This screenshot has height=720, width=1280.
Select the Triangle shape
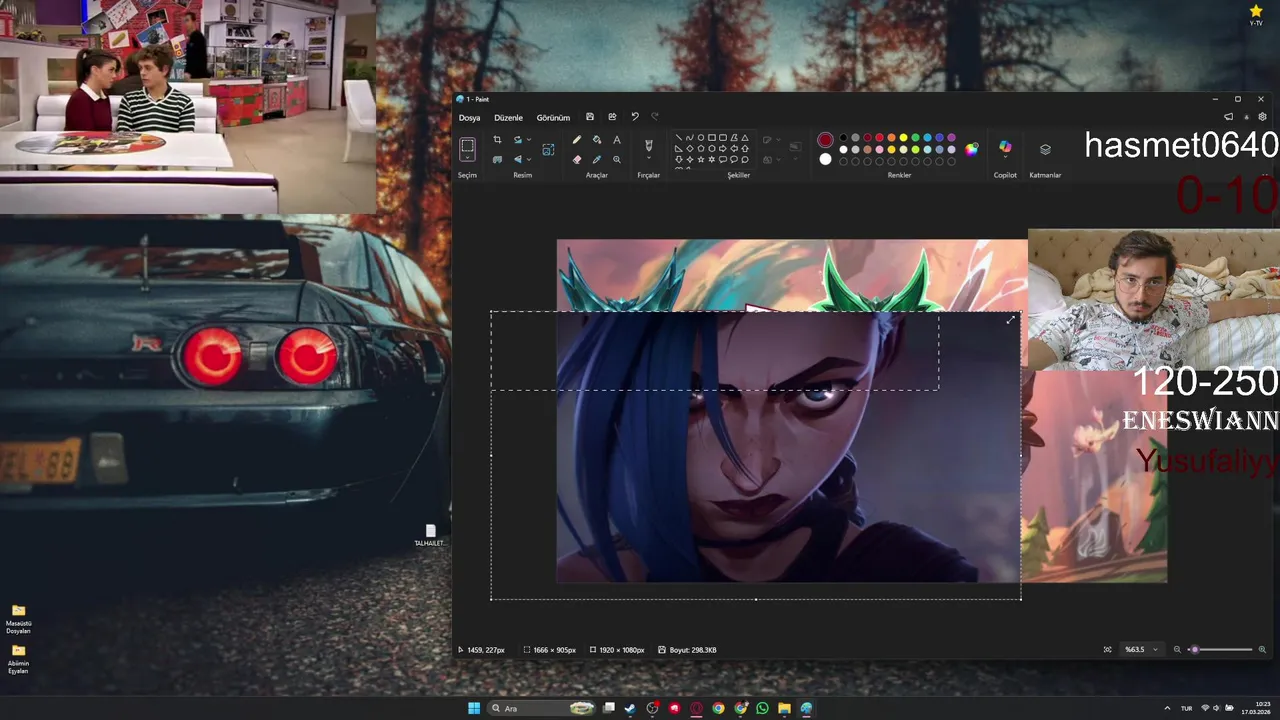(744, 138)
